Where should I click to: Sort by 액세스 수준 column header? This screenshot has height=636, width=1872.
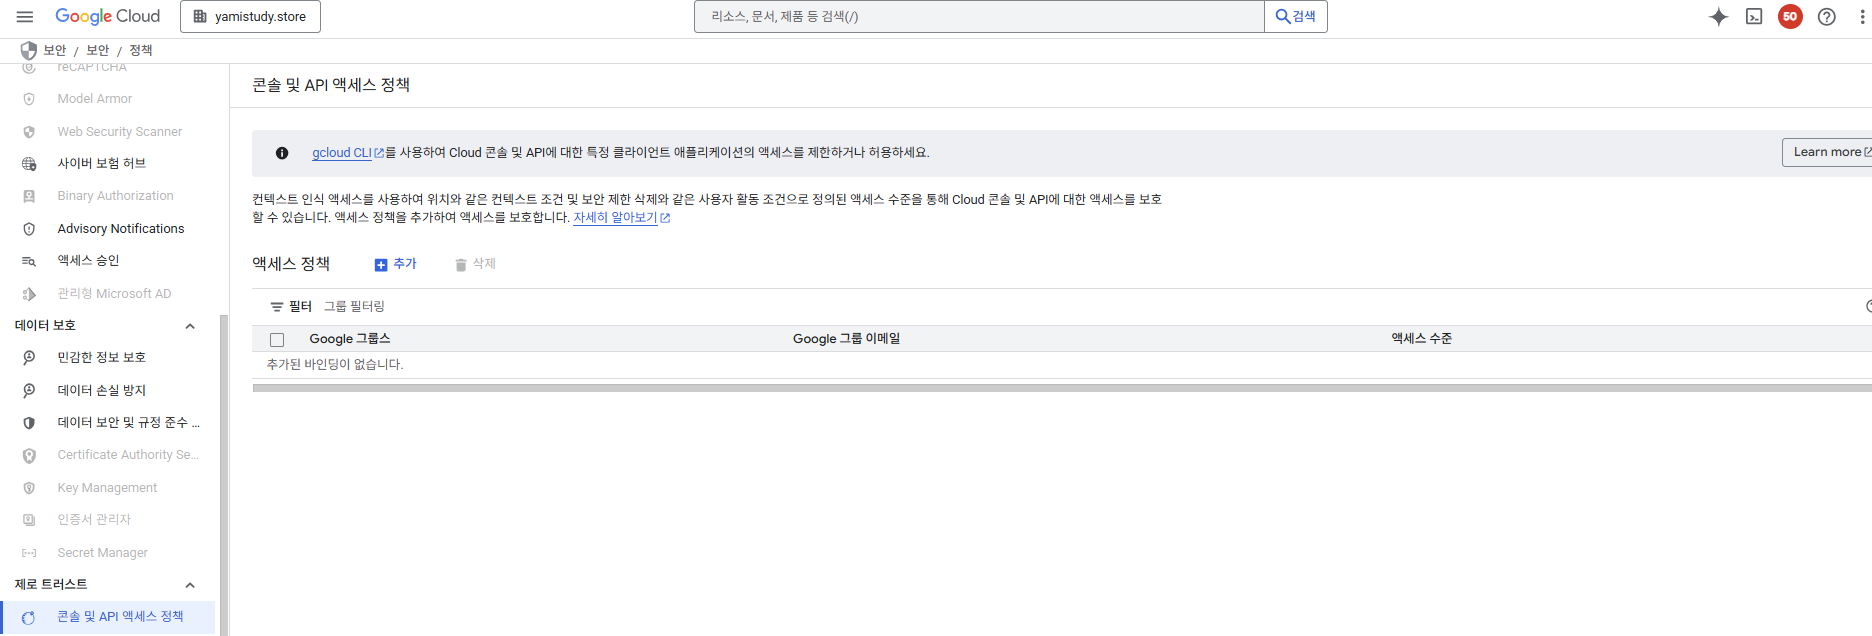click(1421, 339)
